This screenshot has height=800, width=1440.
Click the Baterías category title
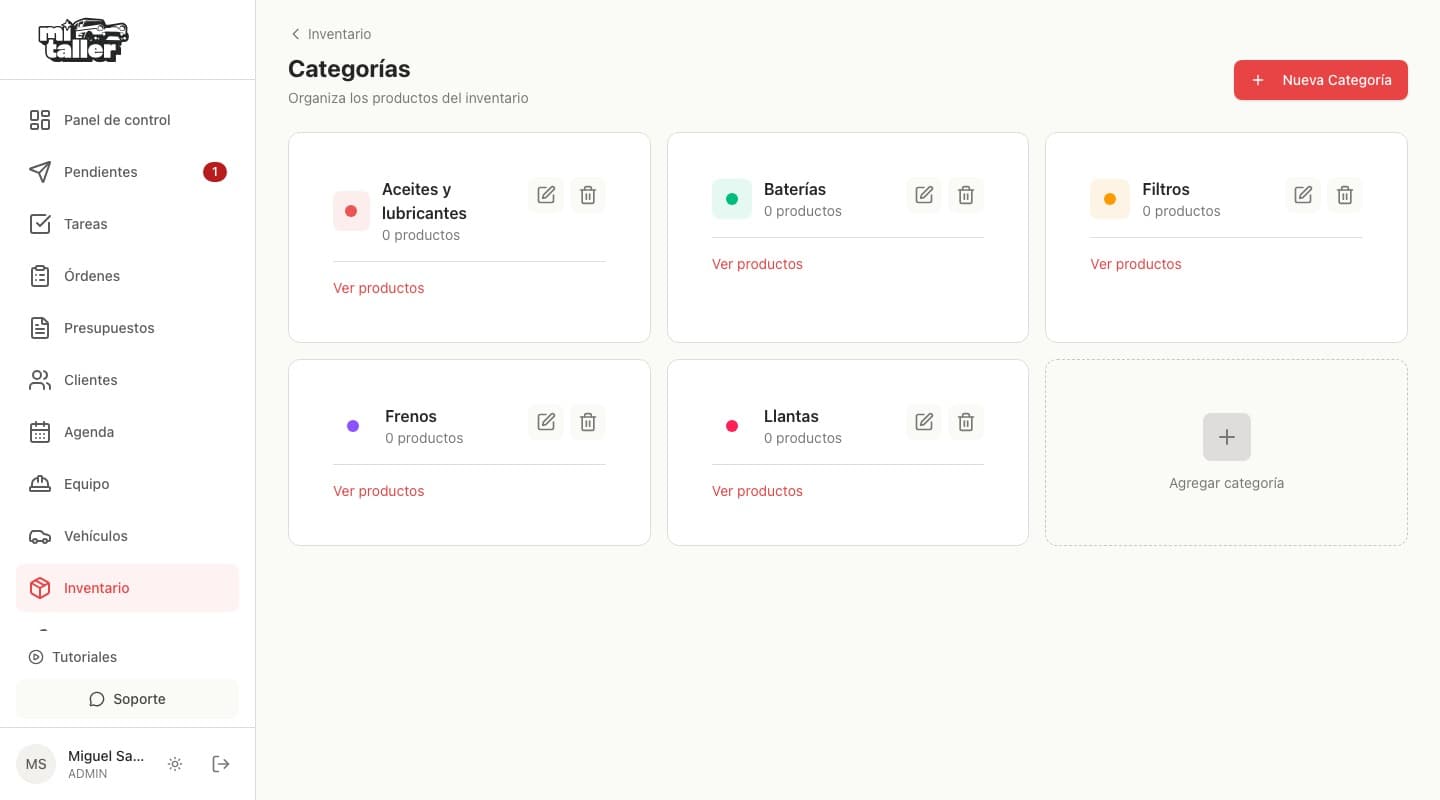795,189
